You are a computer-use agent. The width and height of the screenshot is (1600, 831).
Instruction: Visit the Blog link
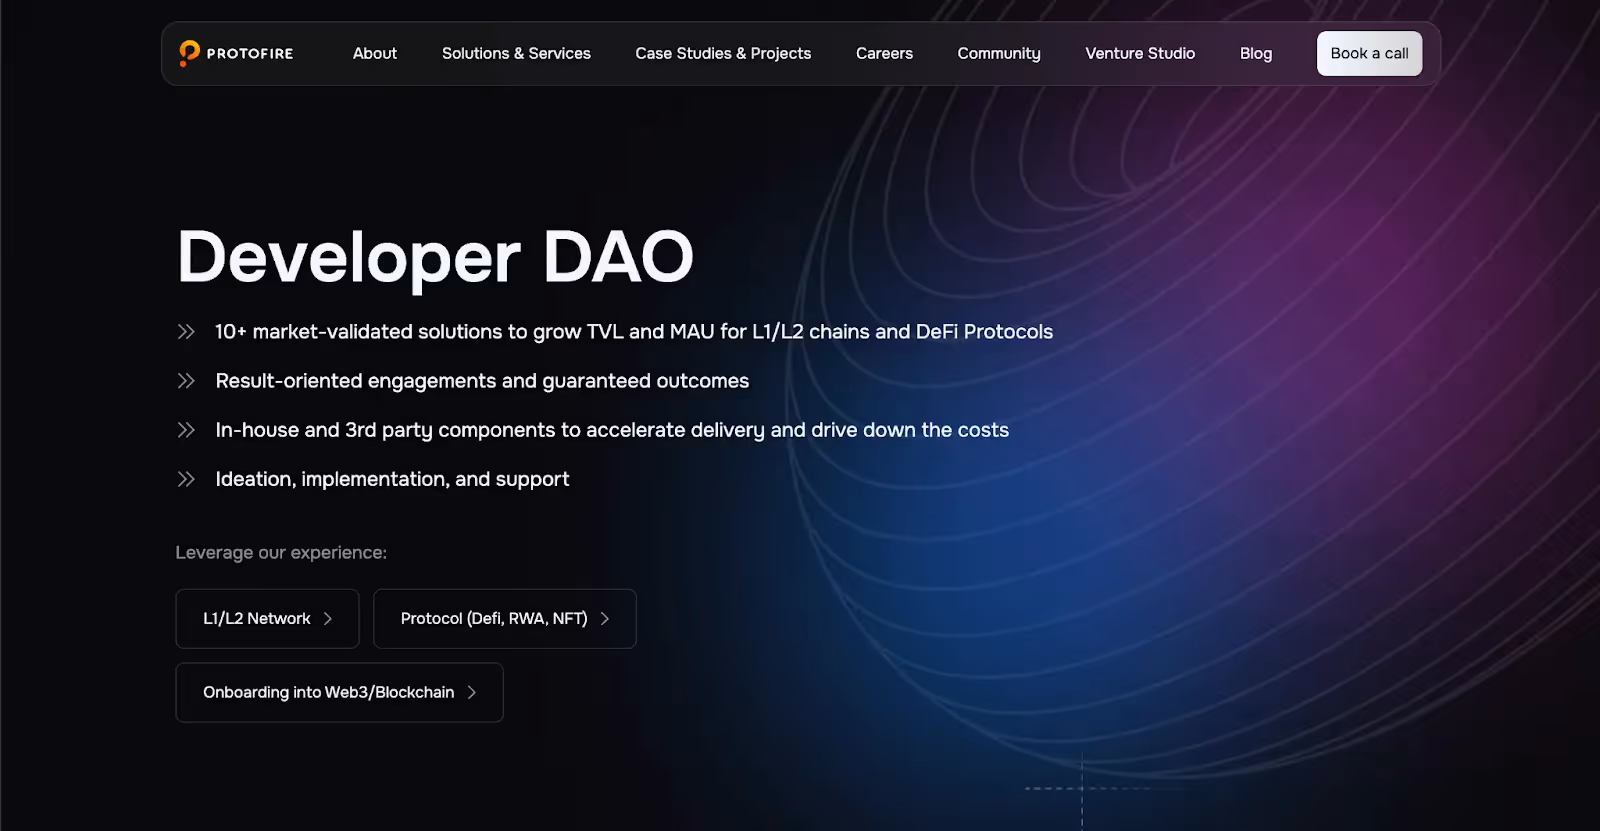point(1256,53)
